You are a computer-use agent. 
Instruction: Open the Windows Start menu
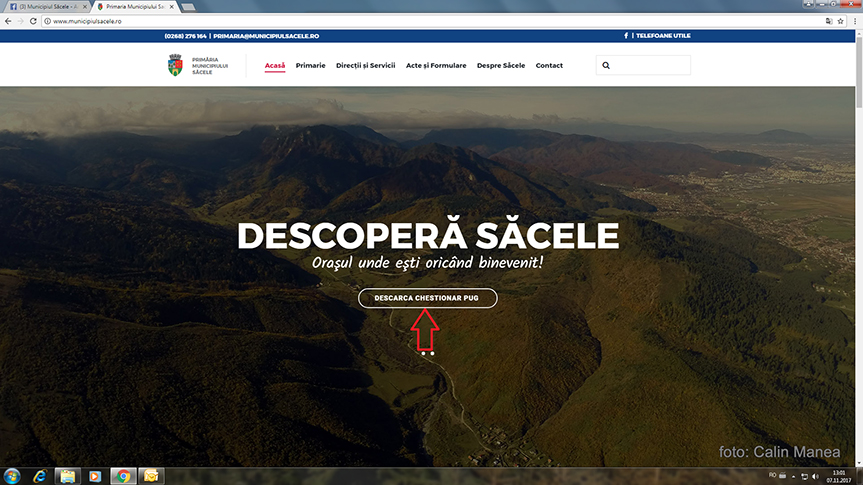click(x=12, y=475)
